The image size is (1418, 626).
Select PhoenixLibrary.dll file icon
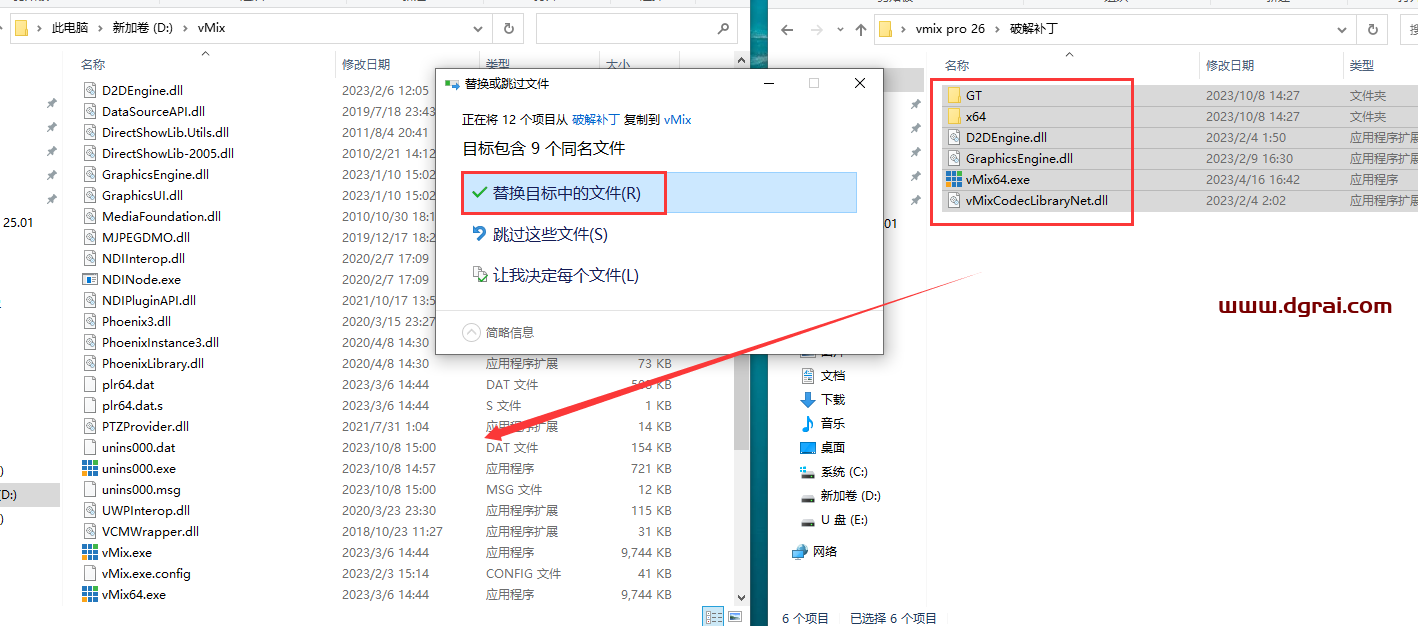pos(90,363)
